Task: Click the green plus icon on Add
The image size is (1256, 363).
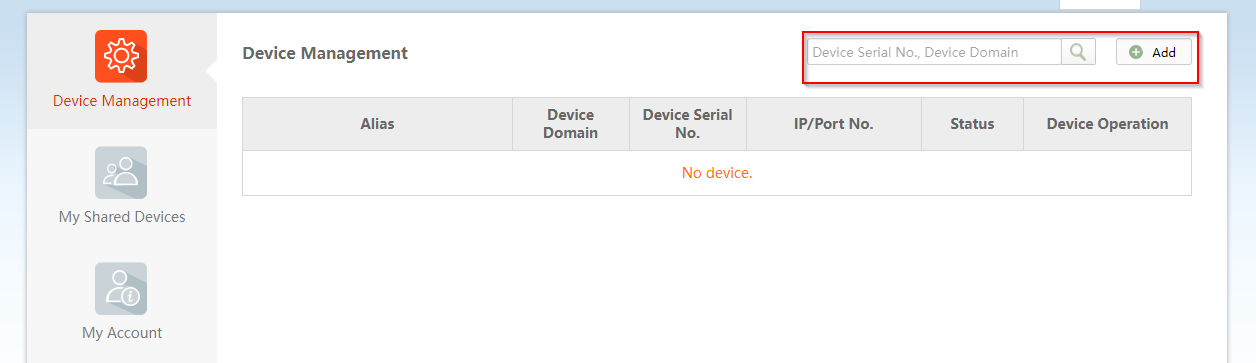Action: pos(1136,52)
